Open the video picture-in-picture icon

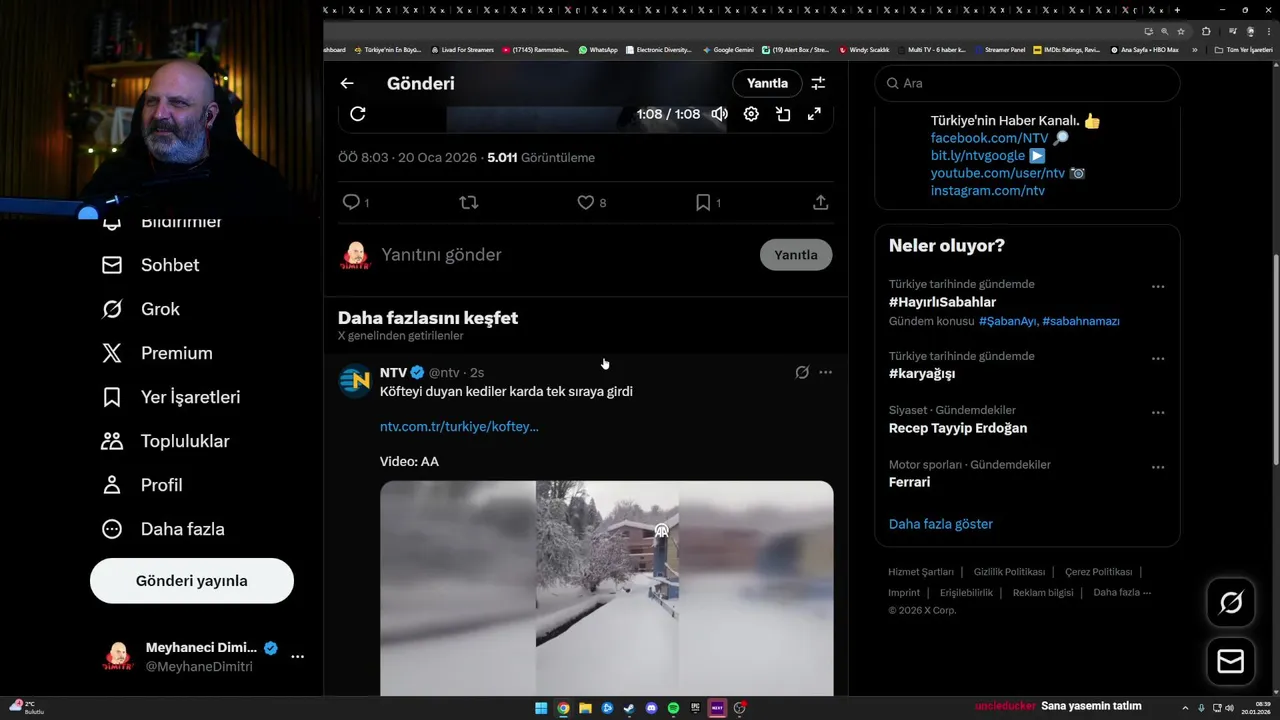[x=783, y=114]
